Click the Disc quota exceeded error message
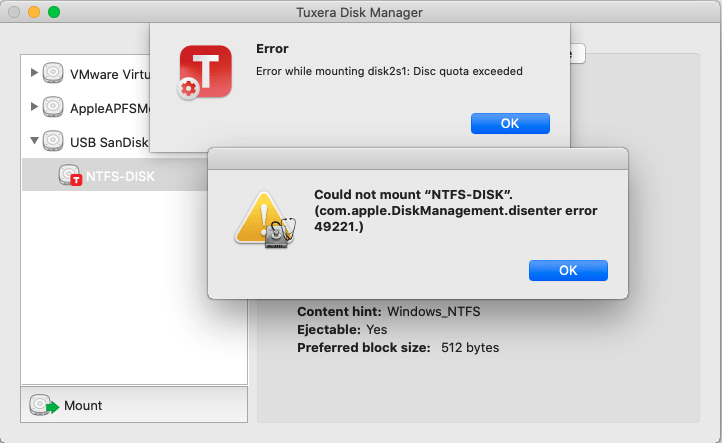 [389, 71]
